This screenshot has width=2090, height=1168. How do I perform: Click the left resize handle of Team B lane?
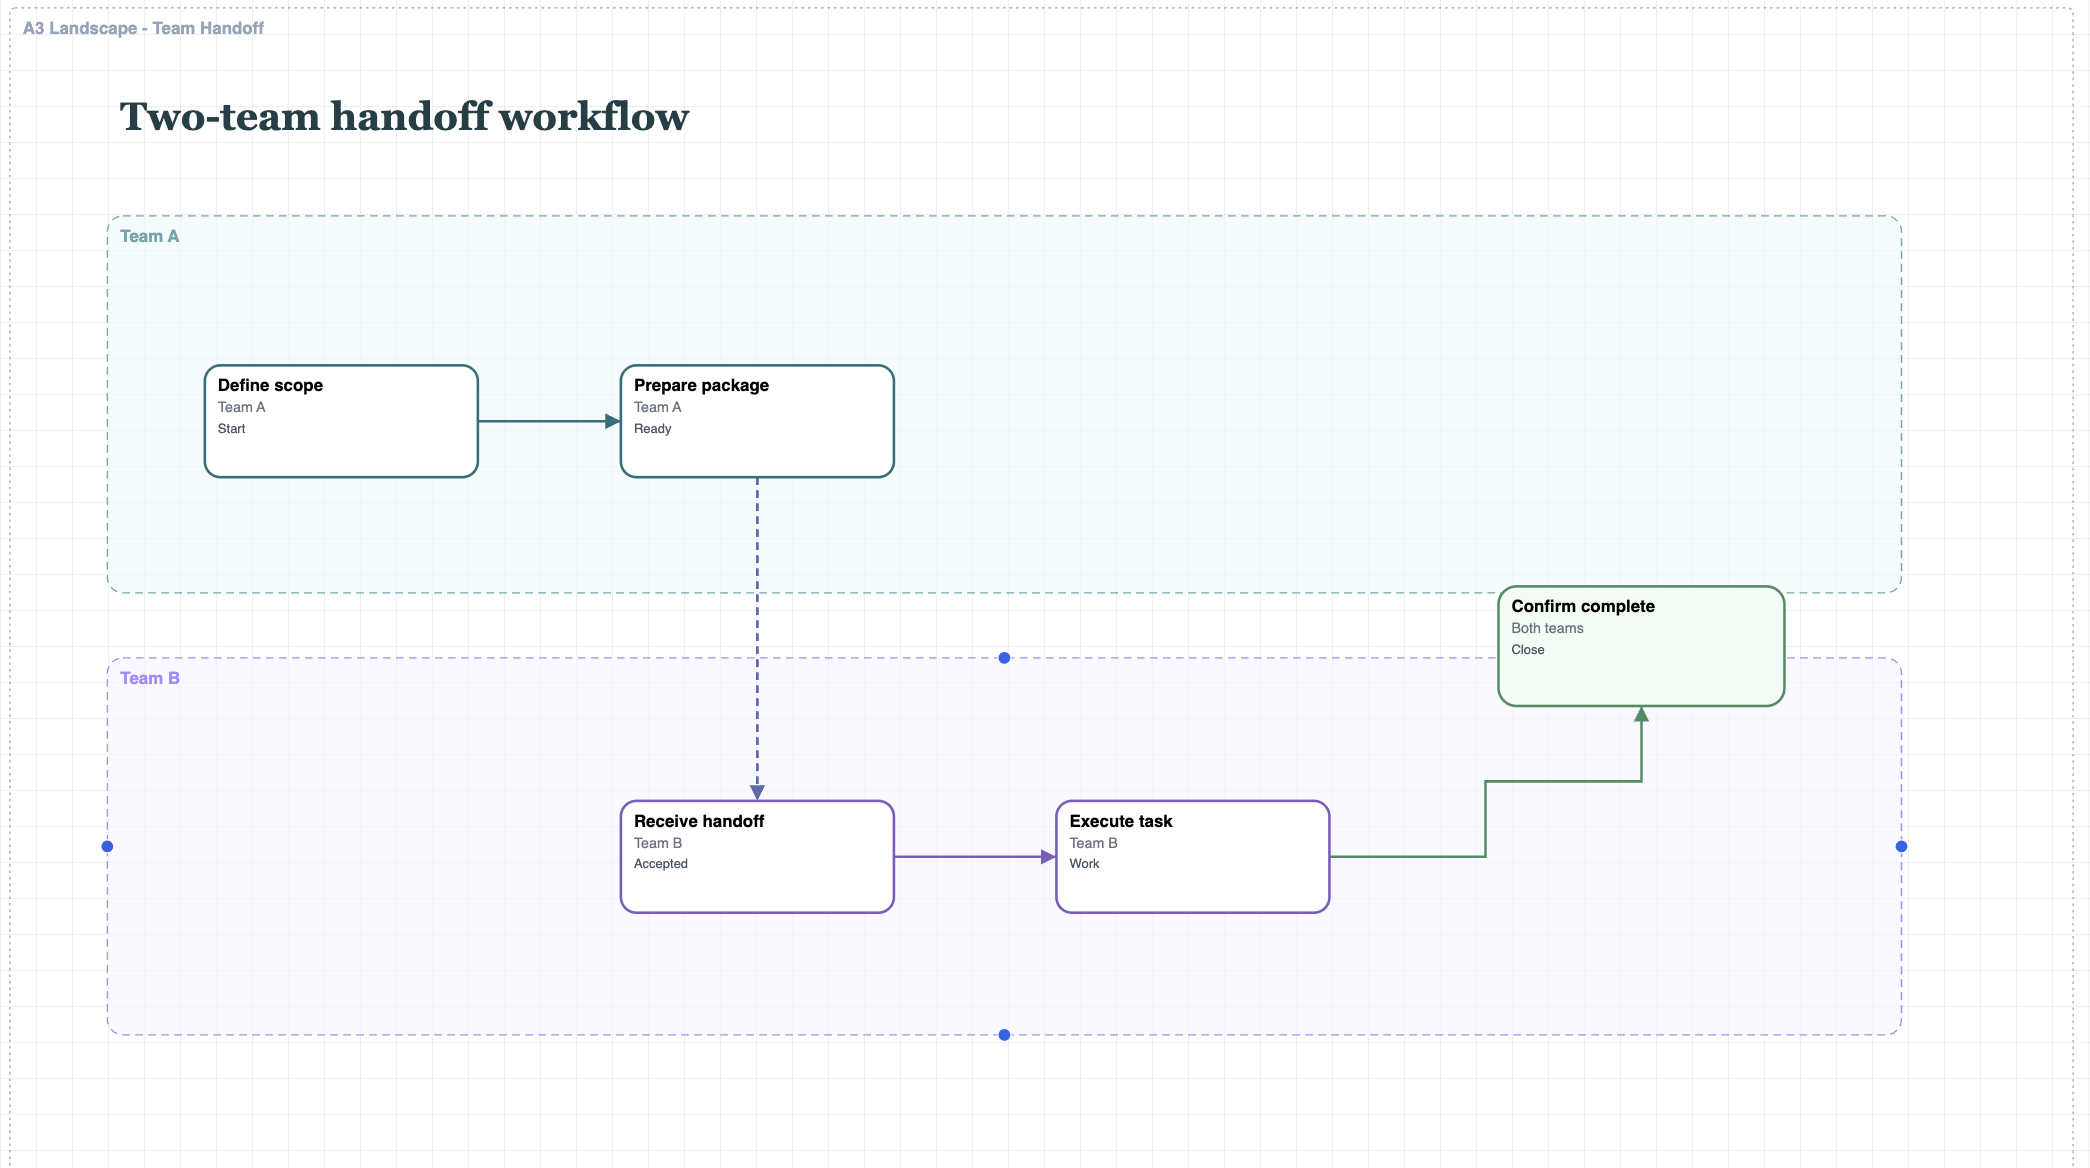pos(107,847)
